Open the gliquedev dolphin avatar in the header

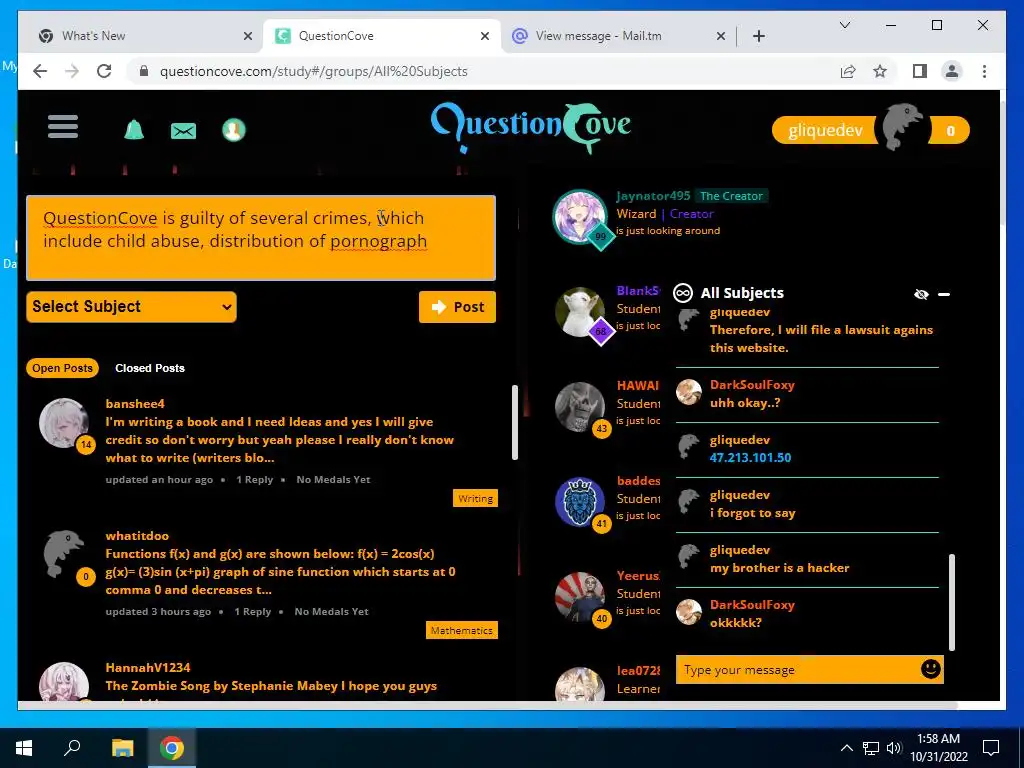point(902,127)
